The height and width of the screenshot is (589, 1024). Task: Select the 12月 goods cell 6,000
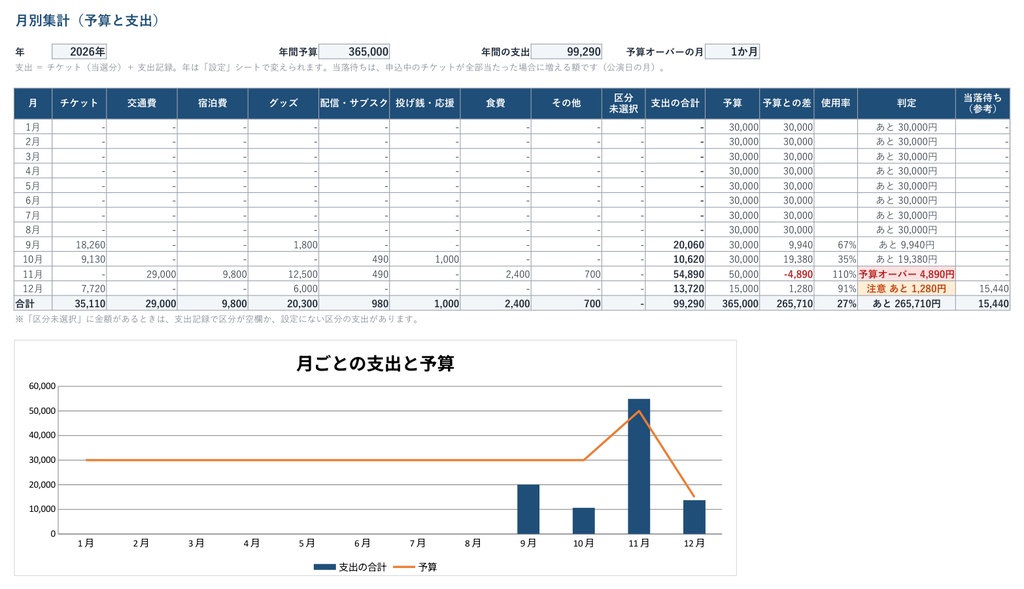(x=283, y=289)
